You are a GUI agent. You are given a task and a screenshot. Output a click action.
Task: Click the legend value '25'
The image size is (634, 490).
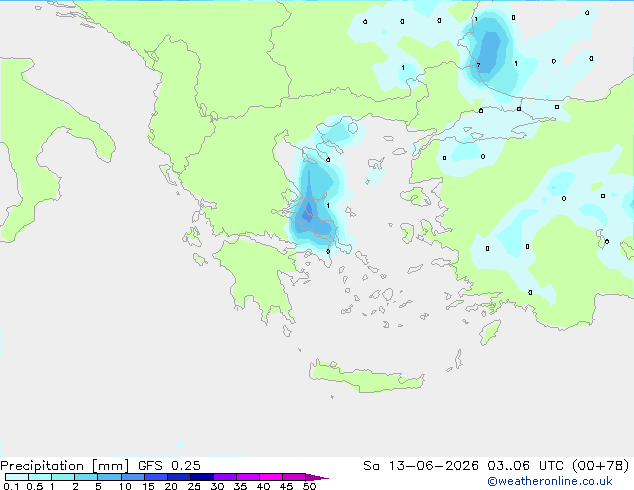[x=194, y=486]
